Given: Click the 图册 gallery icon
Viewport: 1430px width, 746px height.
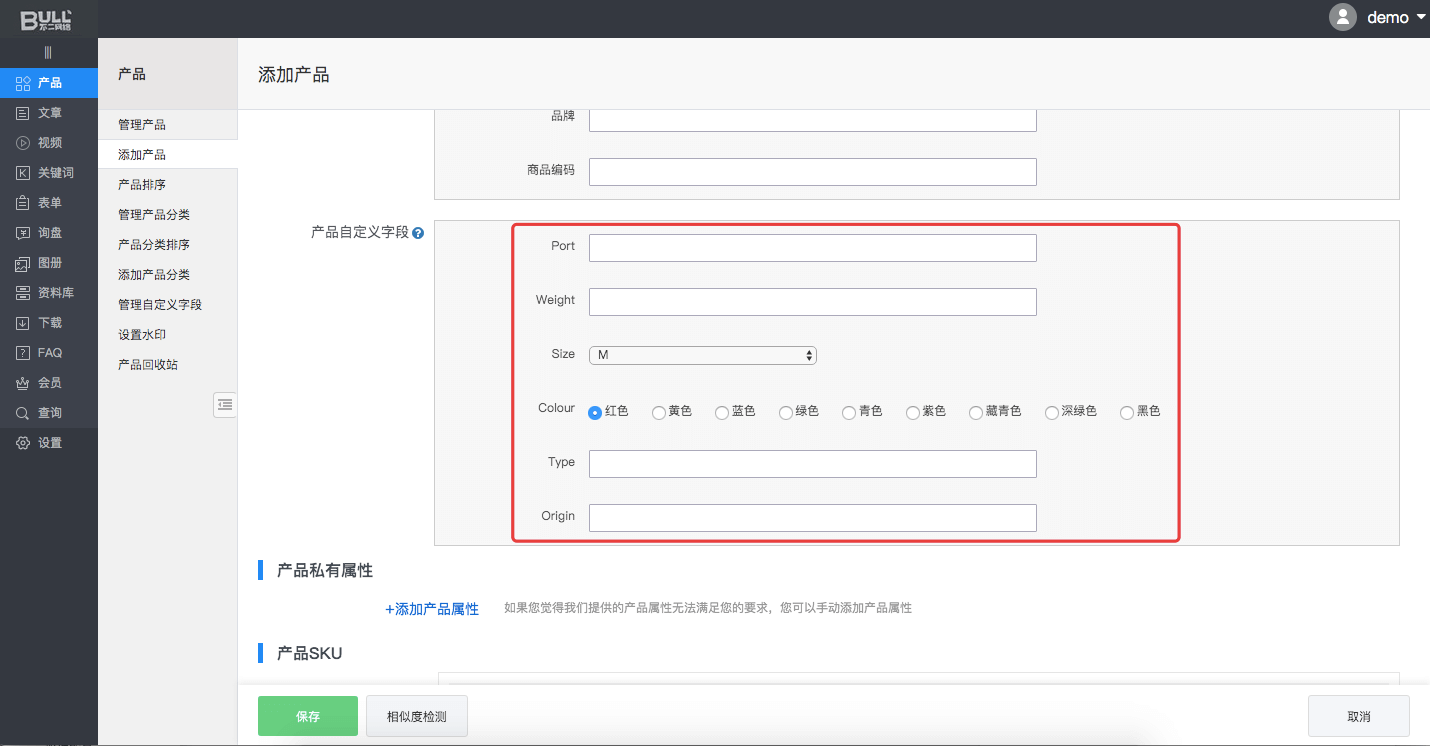Looking at the screenshot, I should pos(23,263).
